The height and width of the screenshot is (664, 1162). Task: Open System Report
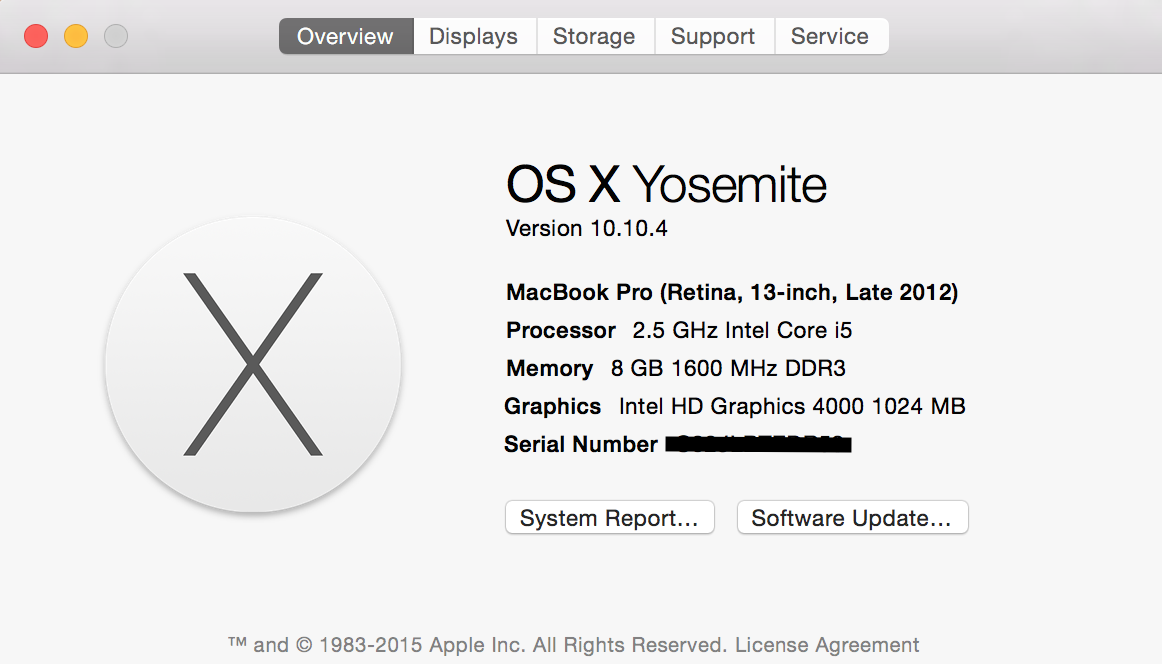coord(609,518)
